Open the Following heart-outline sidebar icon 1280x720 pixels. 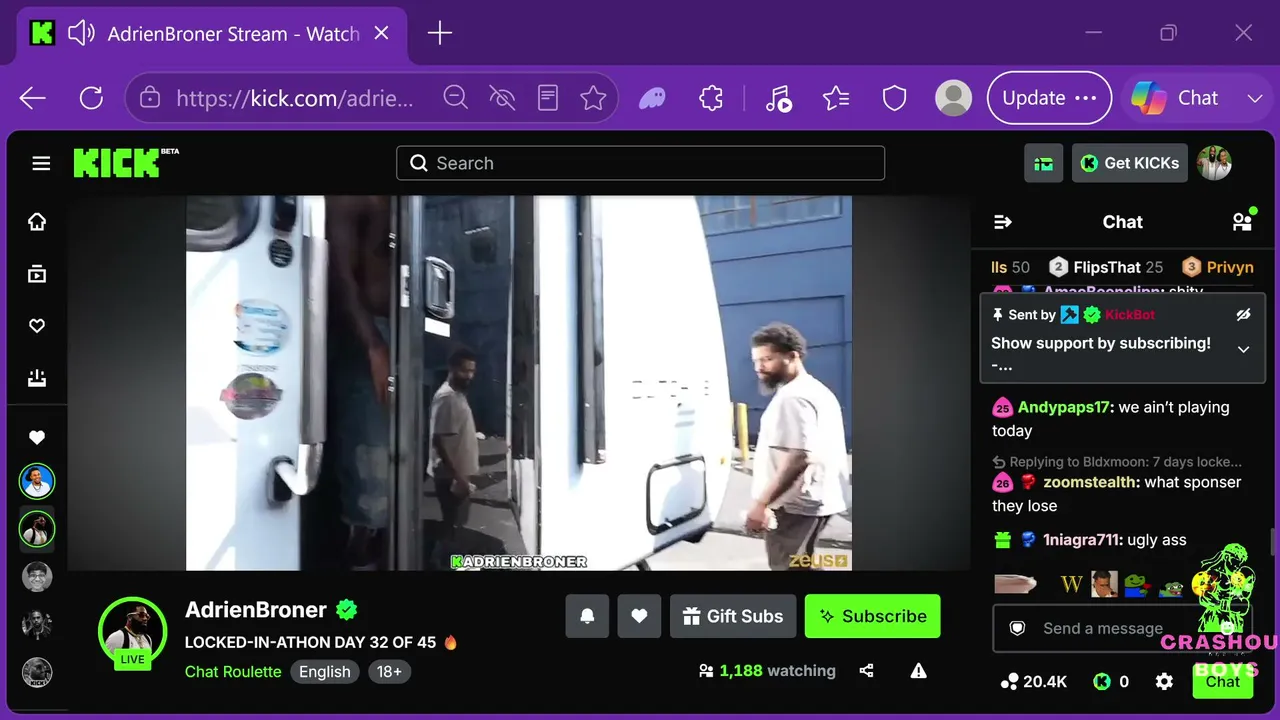(x=37, y=326)
